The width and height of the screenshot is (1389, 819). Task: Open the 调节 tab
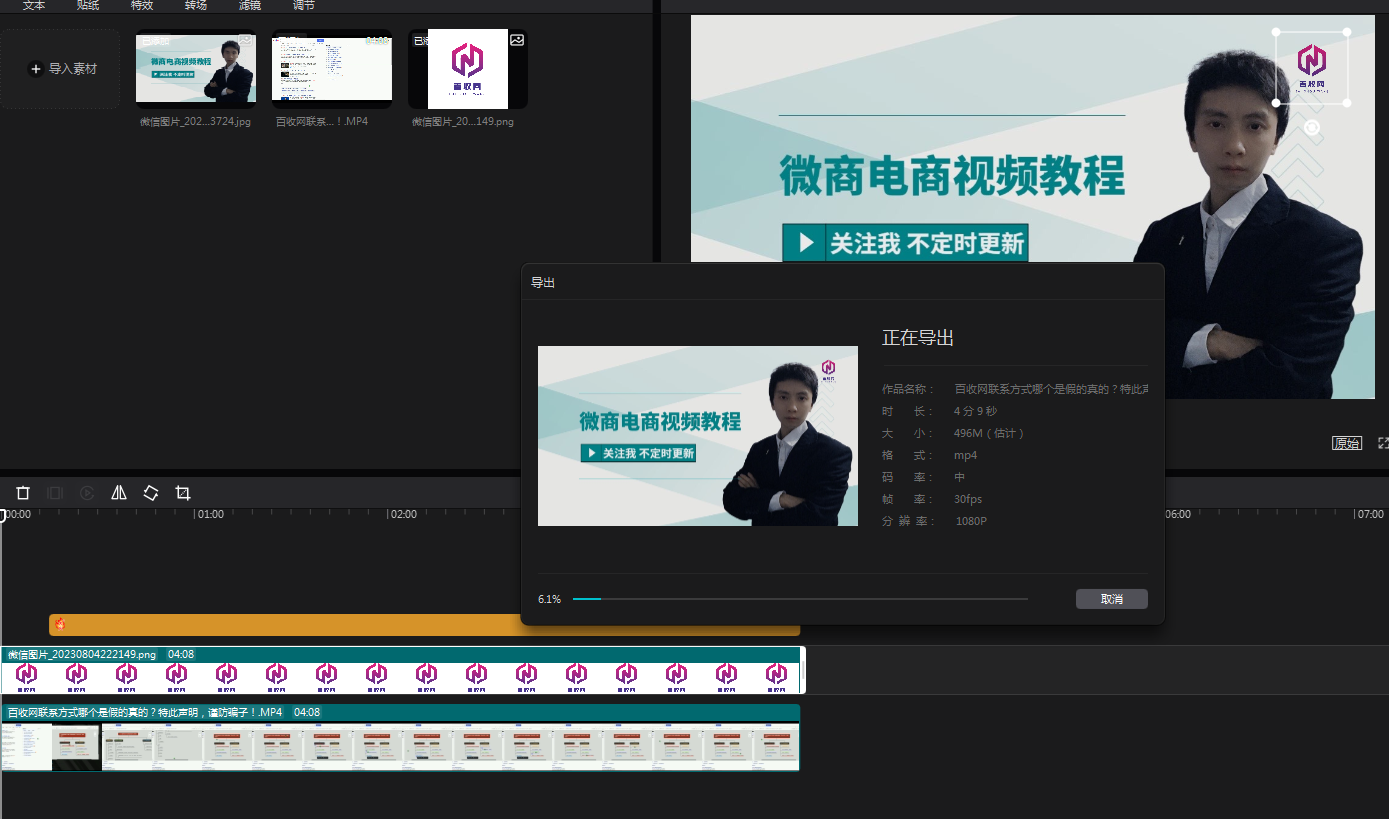(x=304, y=5)
